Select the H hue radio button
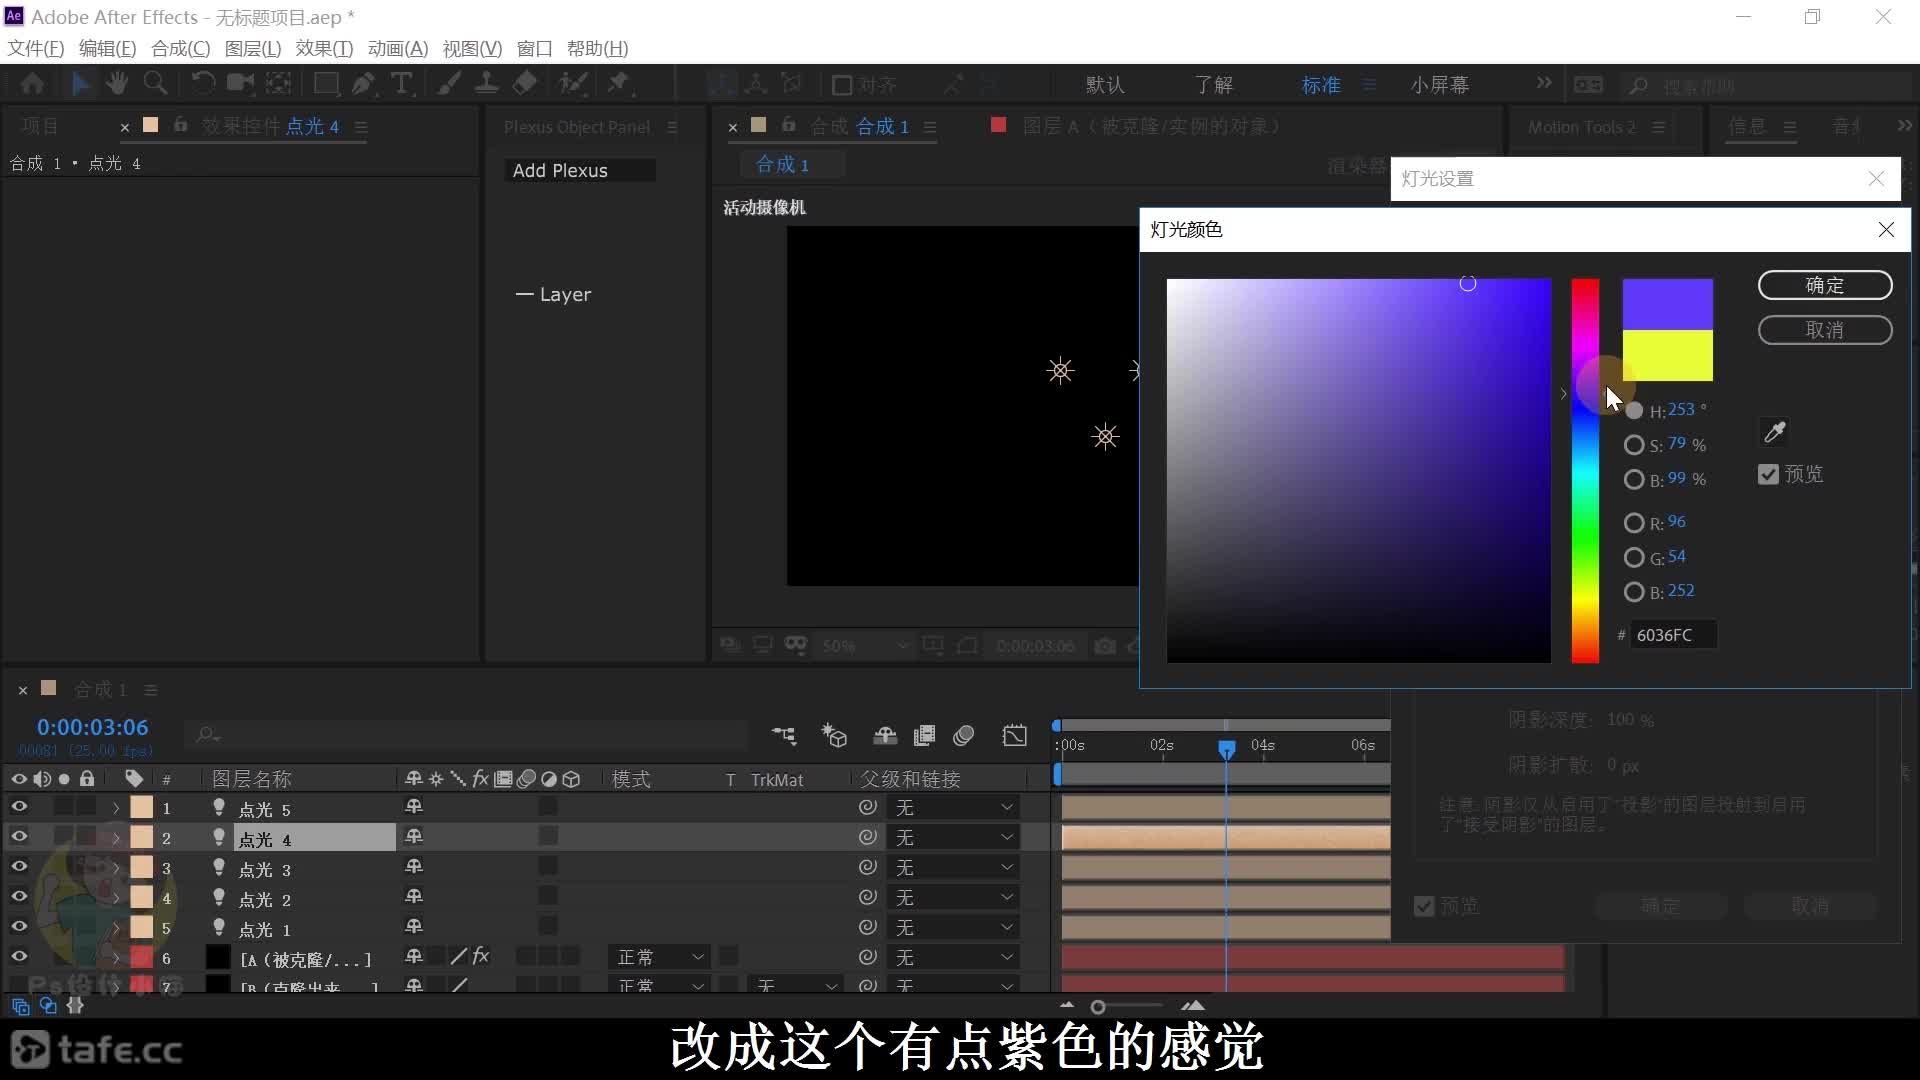The width and height of the screenshot is (1920, 1080). click(1634, 411)
